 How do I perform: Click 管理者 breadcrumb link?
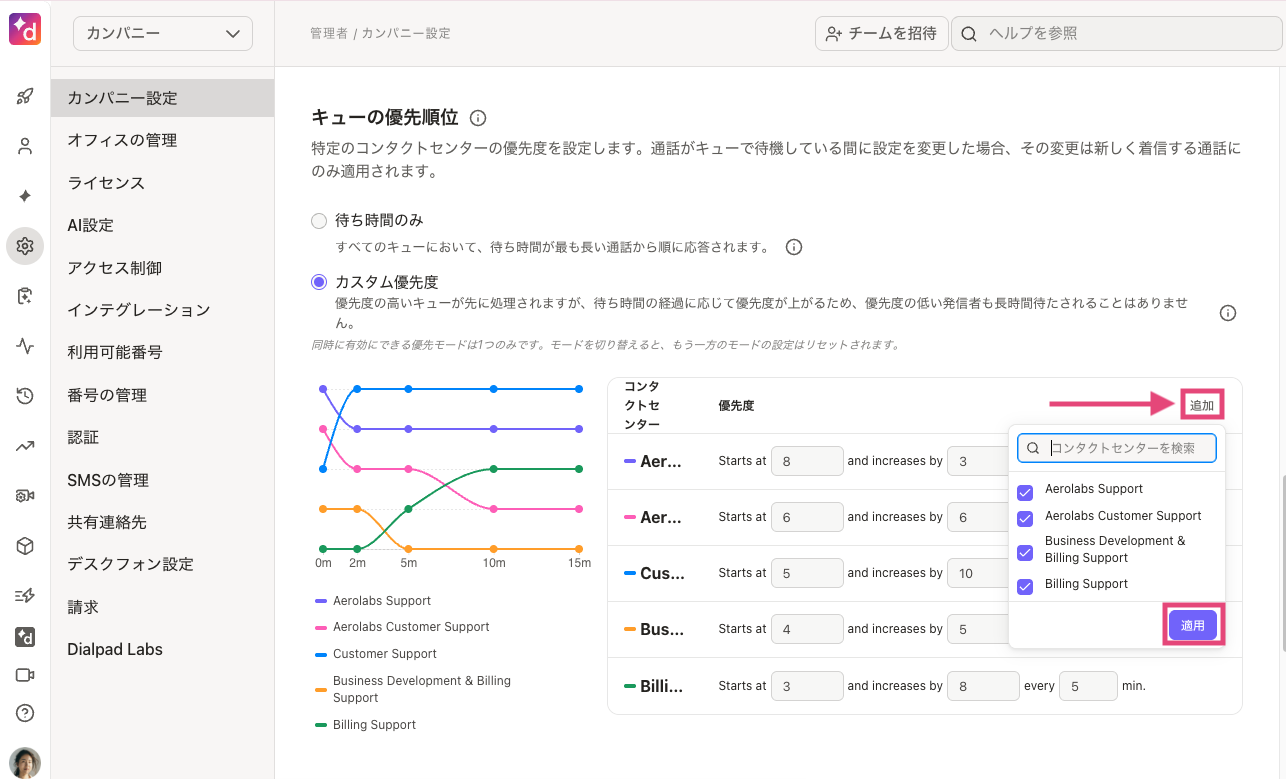click(x=329, y=33)
